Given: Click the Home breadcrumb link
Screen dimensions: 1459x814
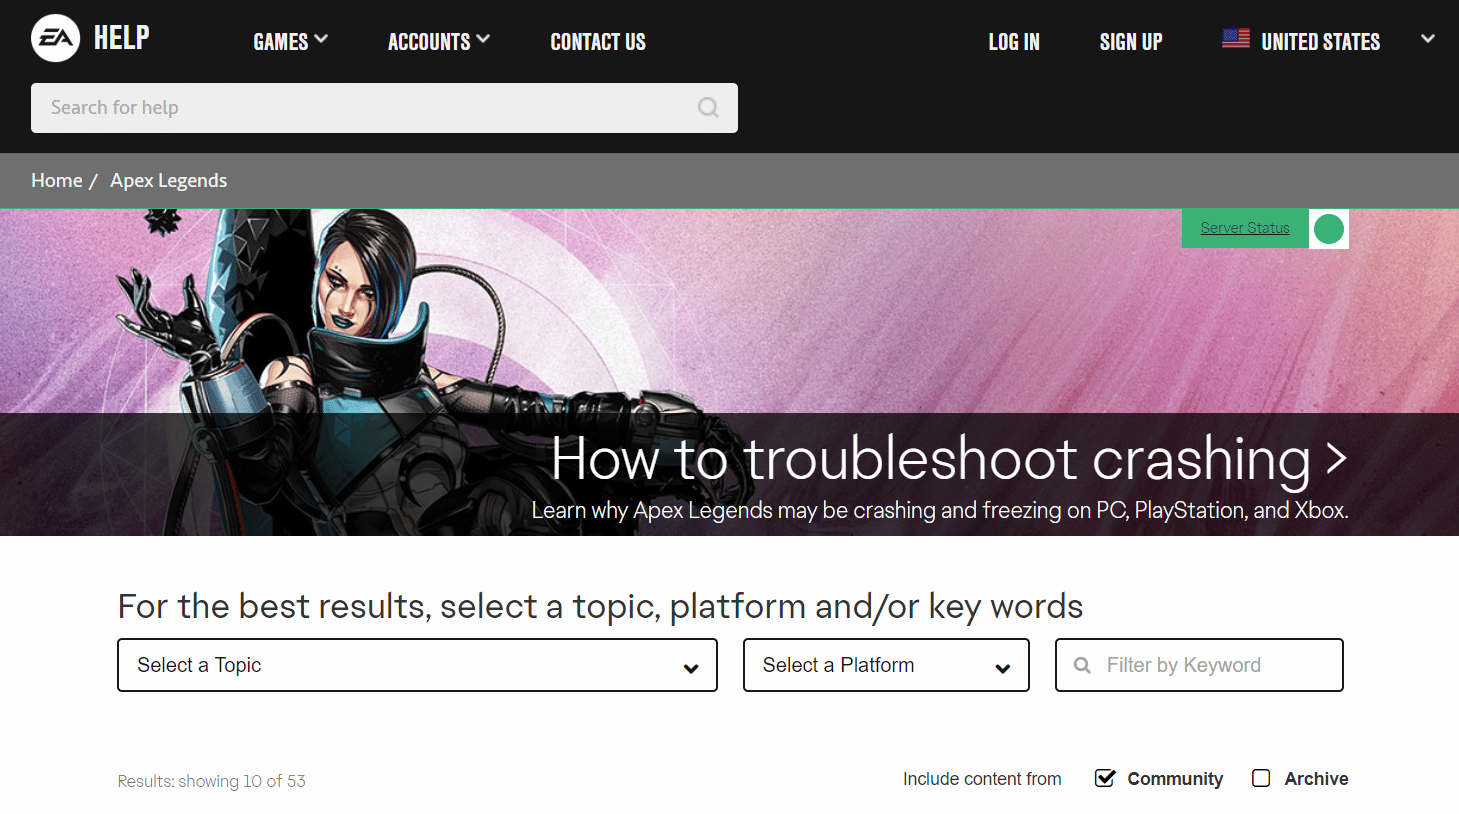Looking at the screenshot, I should pyautogui.click(x=56, y=180).
